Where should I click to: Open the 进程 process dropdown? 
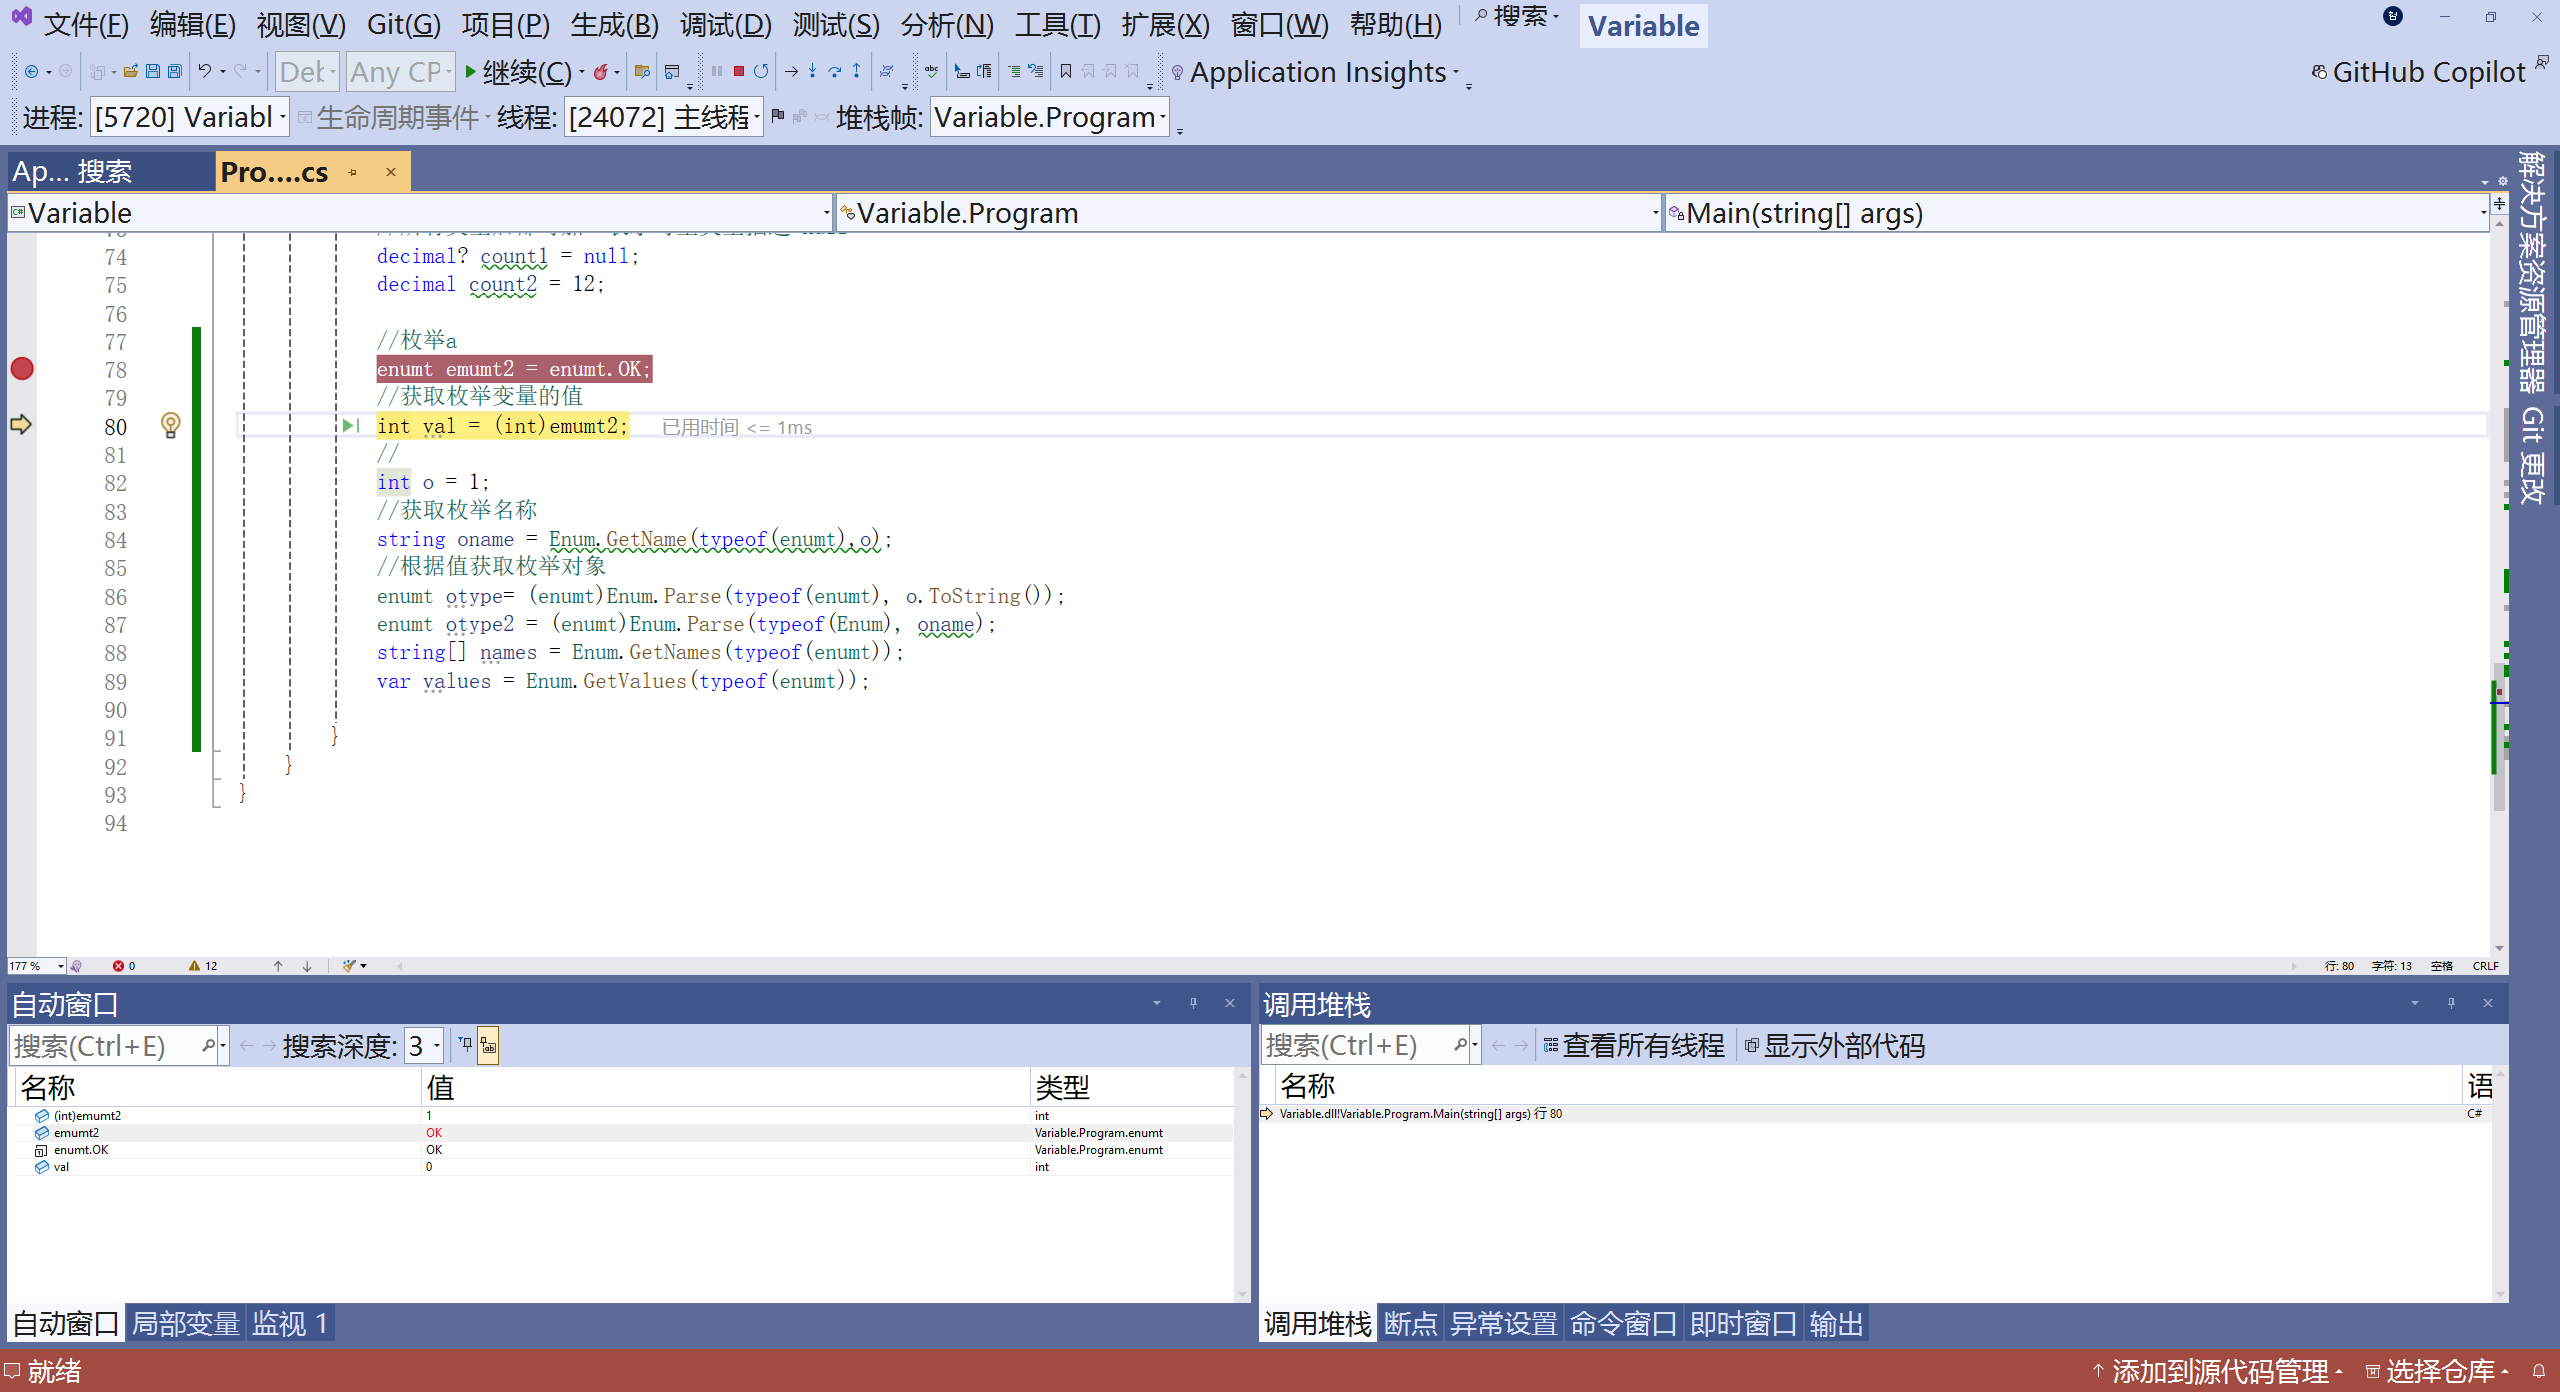(x=283, y=118)
